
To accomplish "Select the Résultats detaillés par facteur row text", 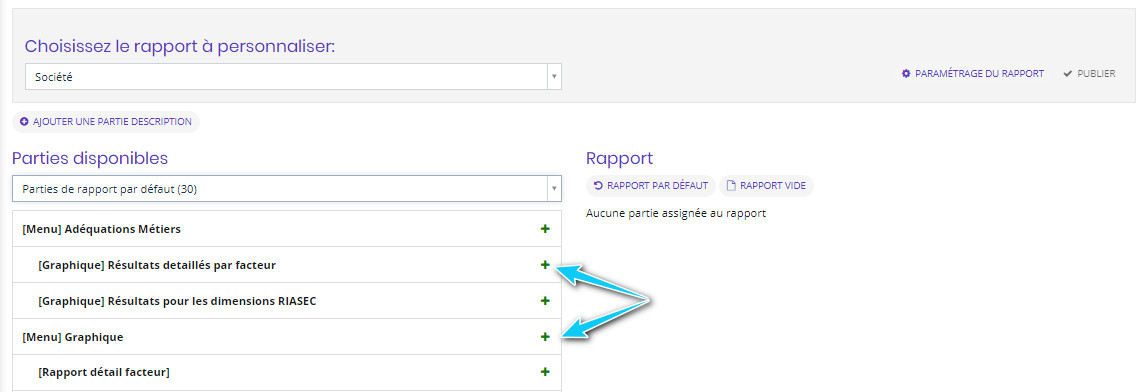I will (x=157, y=265).
